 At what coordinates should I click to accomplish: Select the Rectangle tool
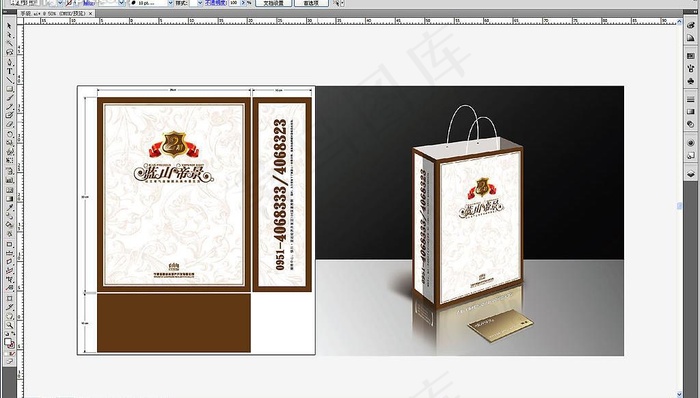point(9,89)
